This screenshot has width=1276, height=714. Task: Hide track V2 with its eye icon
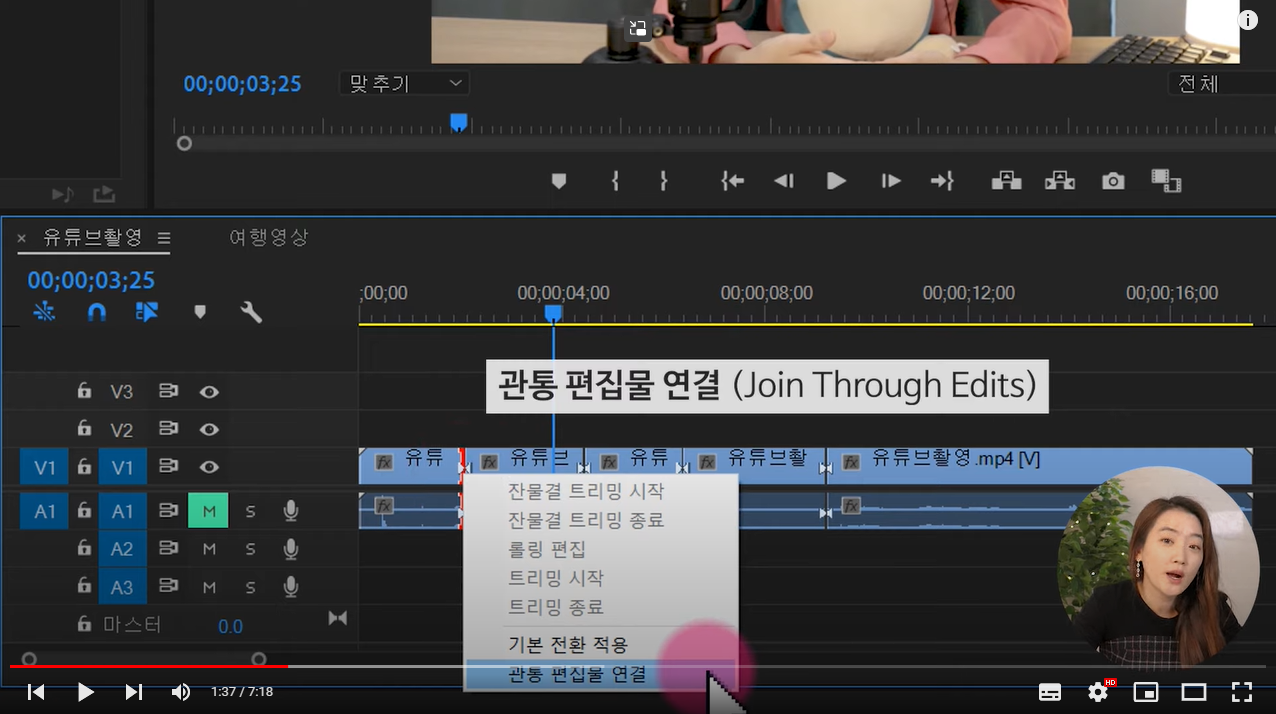coord(209,429)
